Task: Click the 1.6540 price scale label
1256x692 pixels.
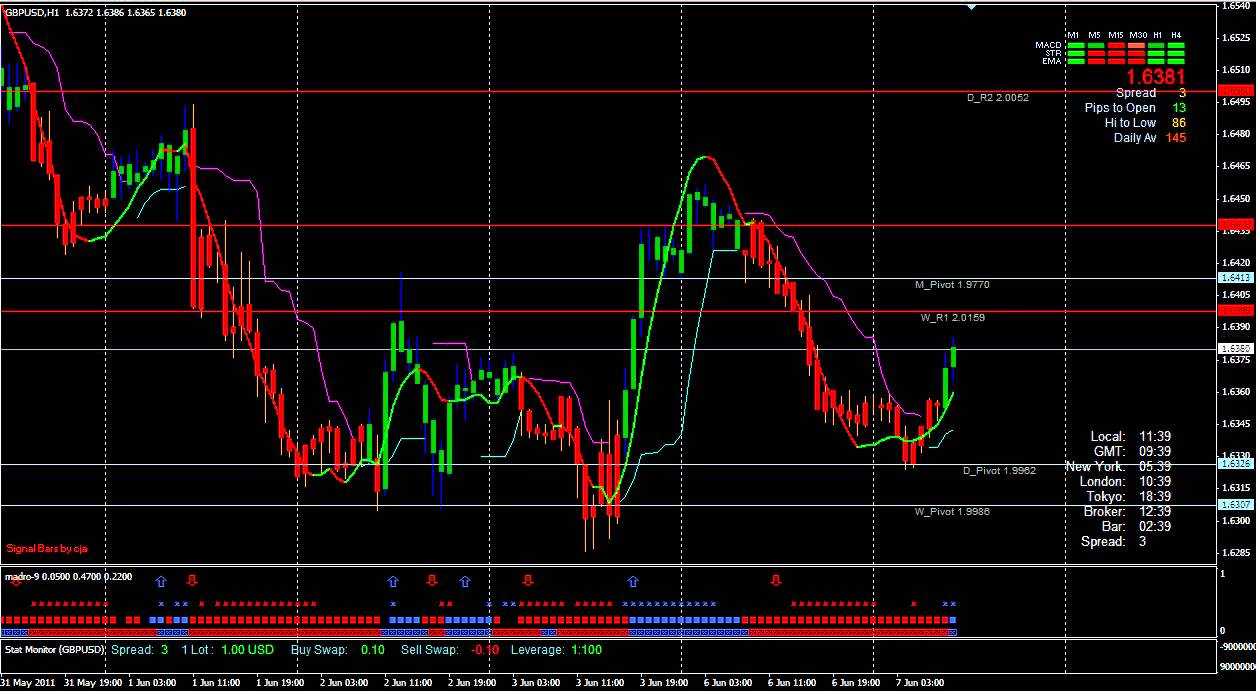Action: point(1234,6)
